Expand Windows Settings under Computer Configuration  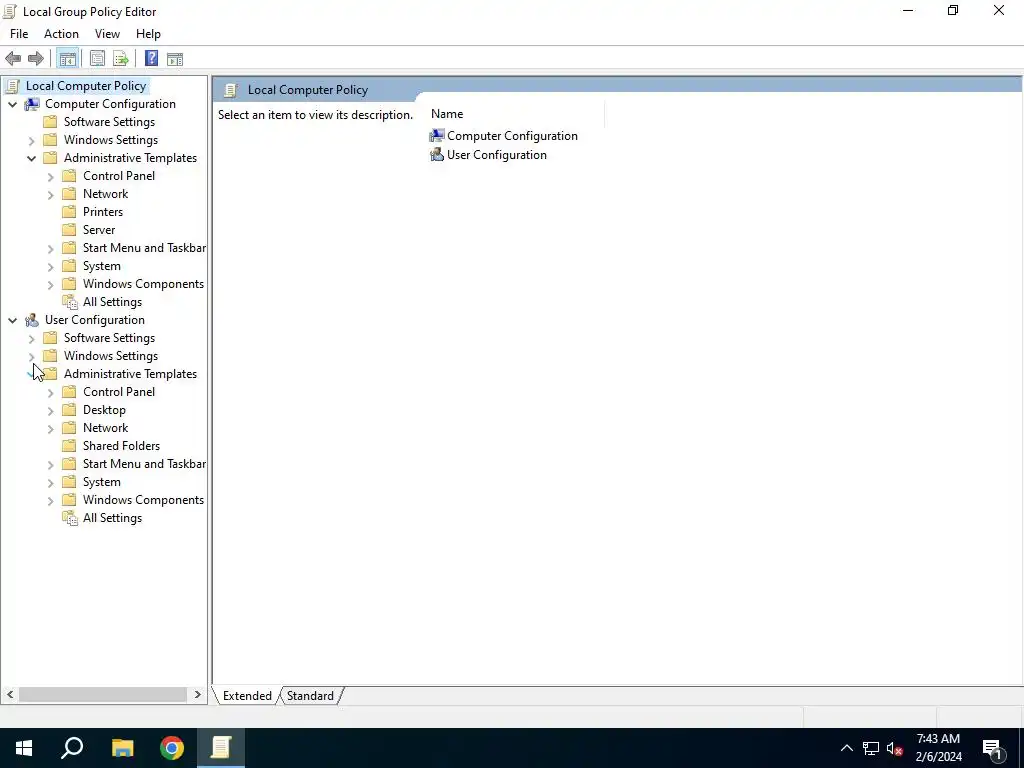(31, 140)
